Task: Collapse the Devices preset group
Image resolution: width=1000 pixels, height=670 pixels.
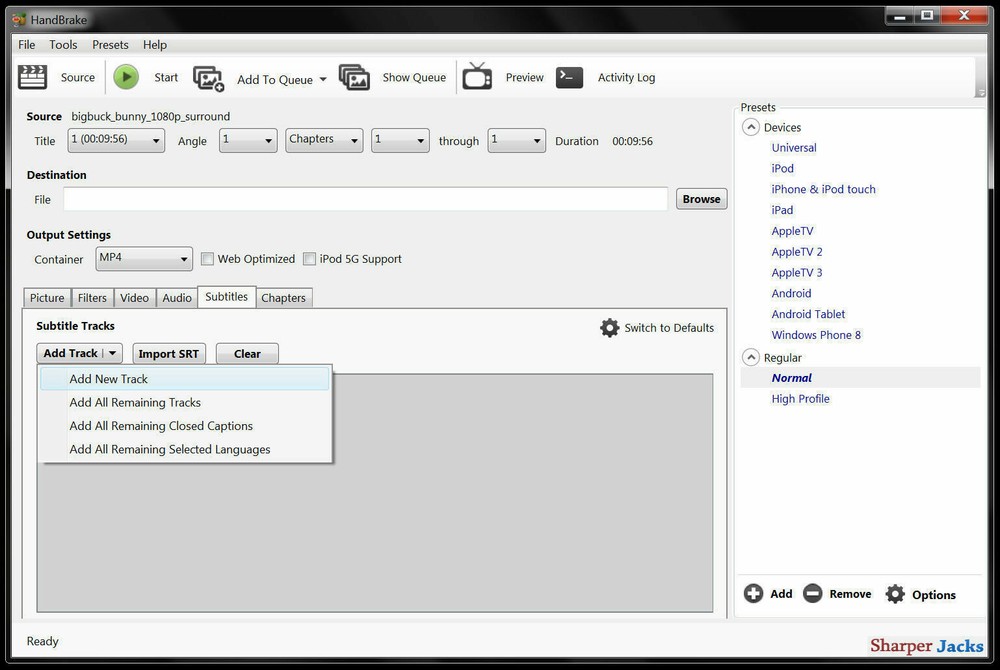Action: (751, 127)
